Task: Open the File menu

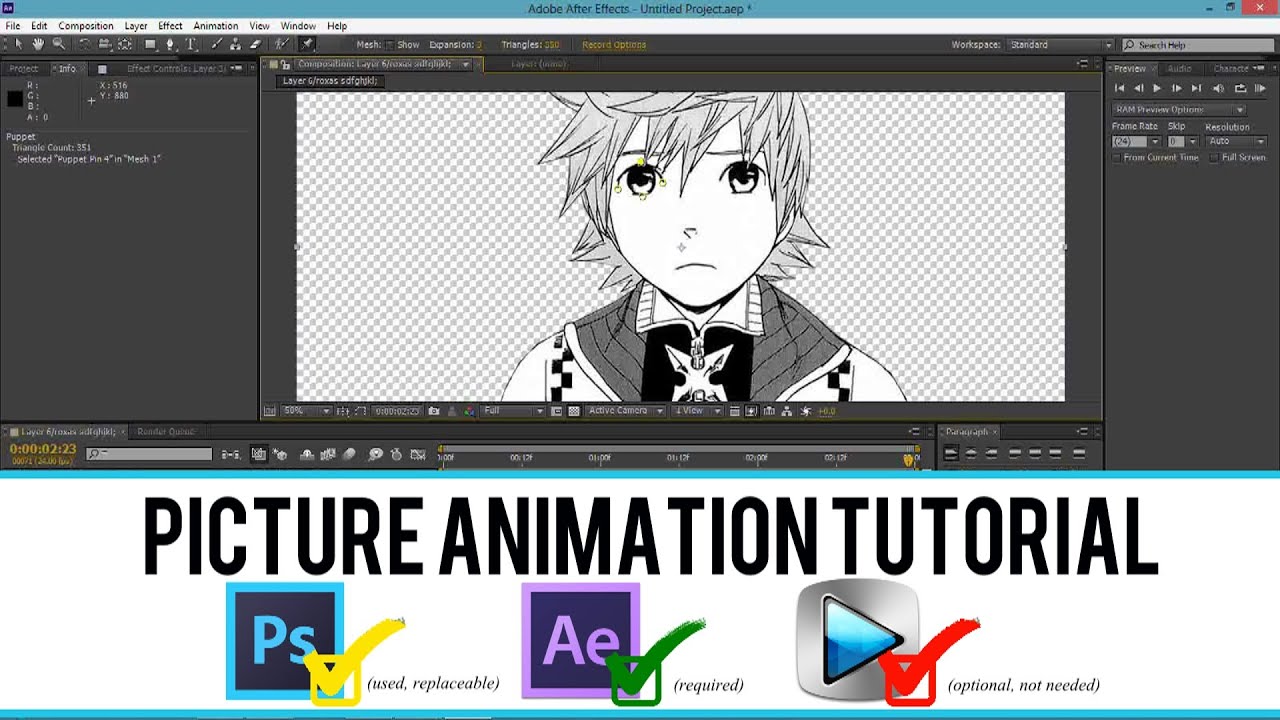Action: 12,26
